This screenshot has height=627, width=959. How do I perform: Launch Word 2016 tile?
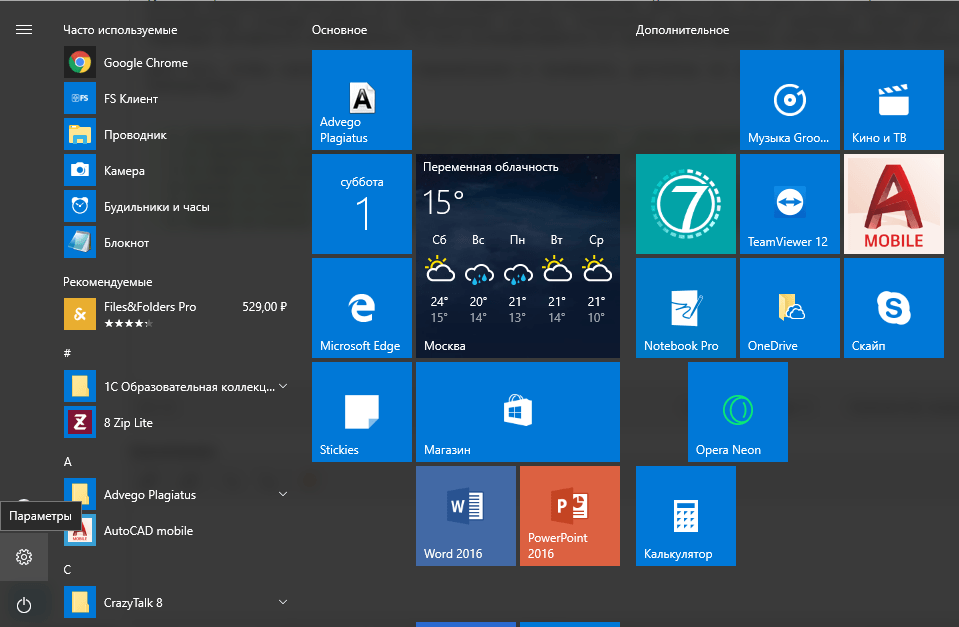(465, 516)
